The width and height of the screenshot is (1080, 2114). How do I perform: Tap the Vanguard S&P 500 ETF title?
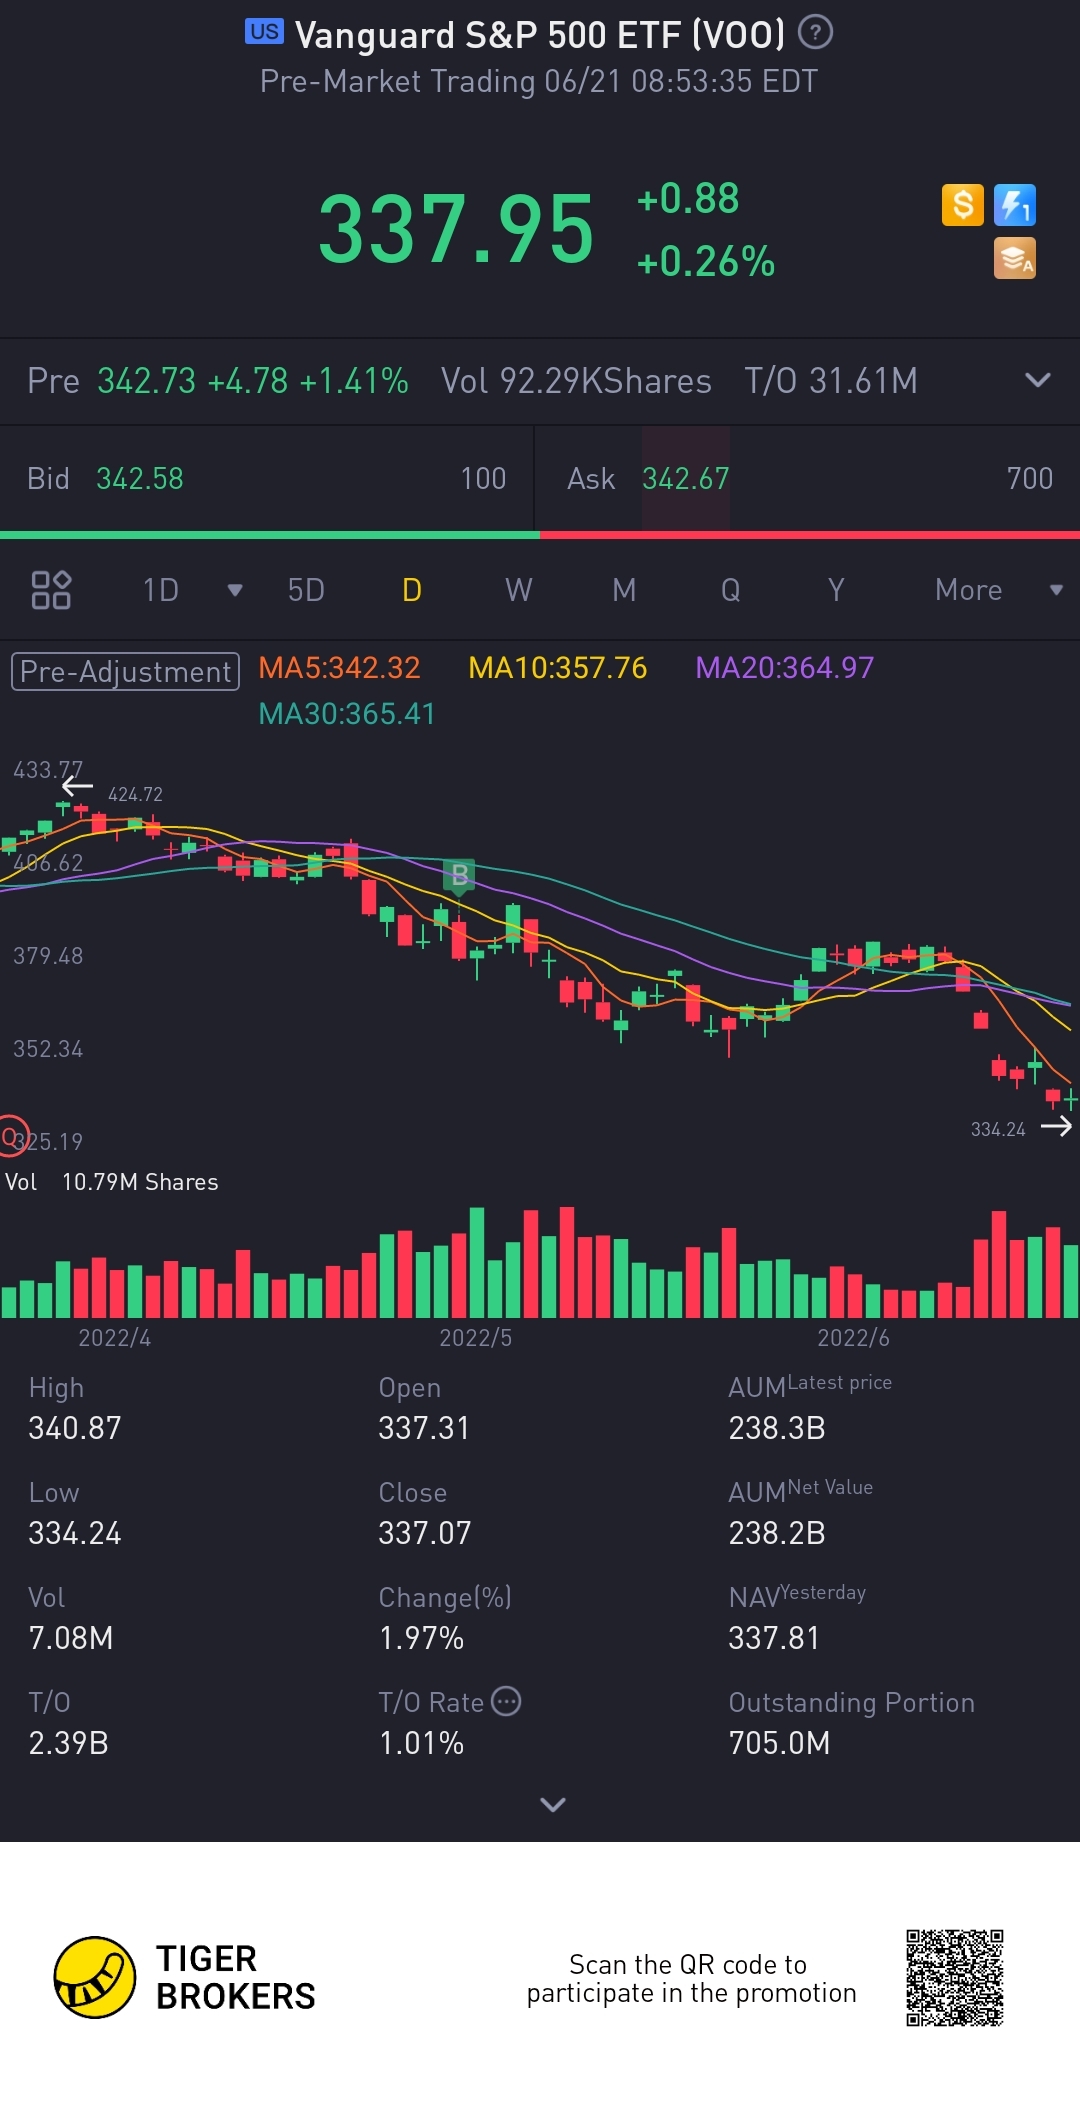(x=540, y=35)
